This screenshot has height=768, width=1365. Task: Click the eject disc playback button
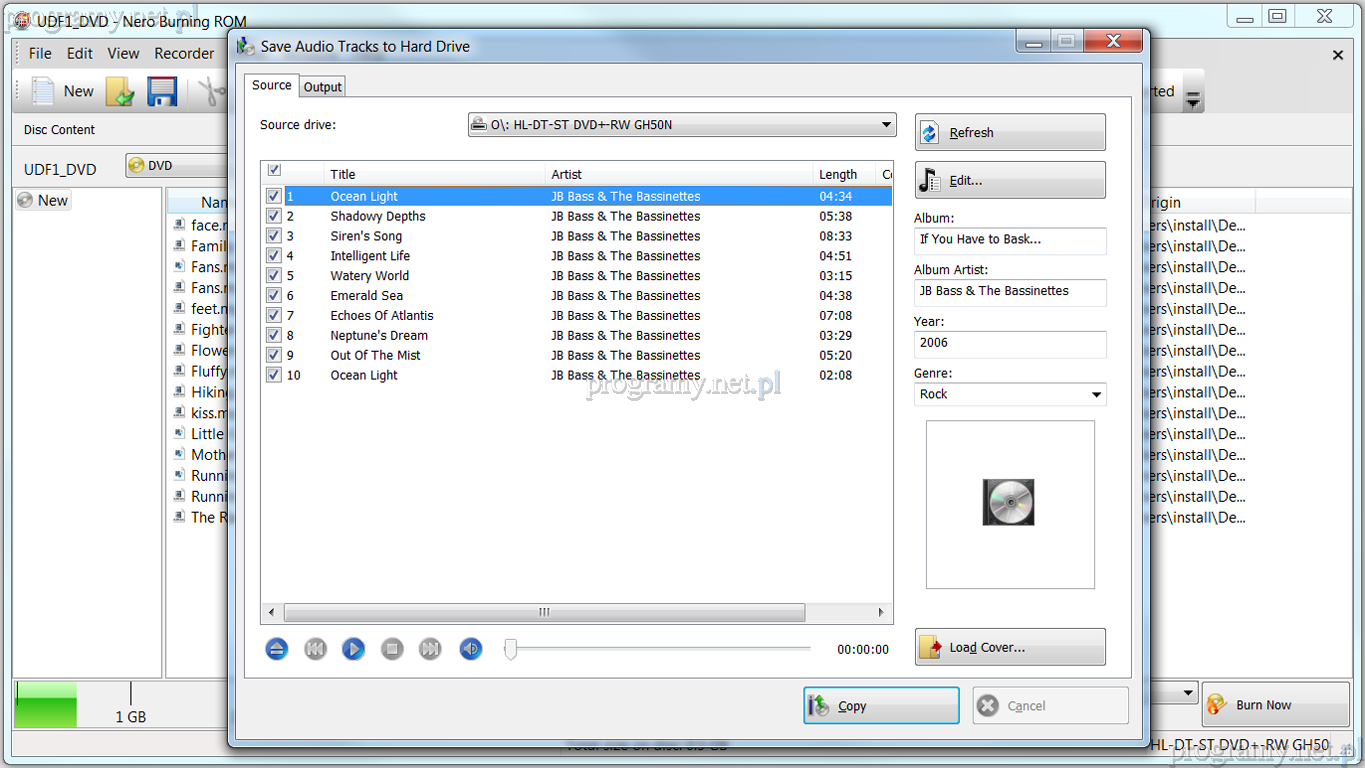click(277, 649)
